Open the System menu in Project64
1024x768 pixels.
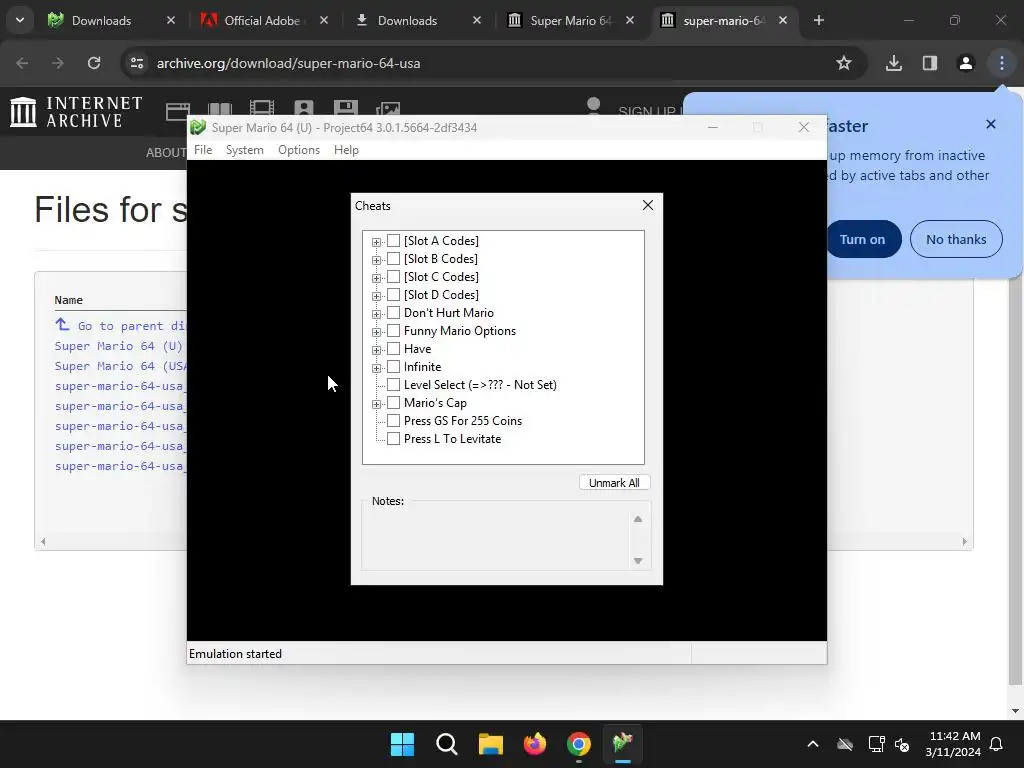click(245, 150)
